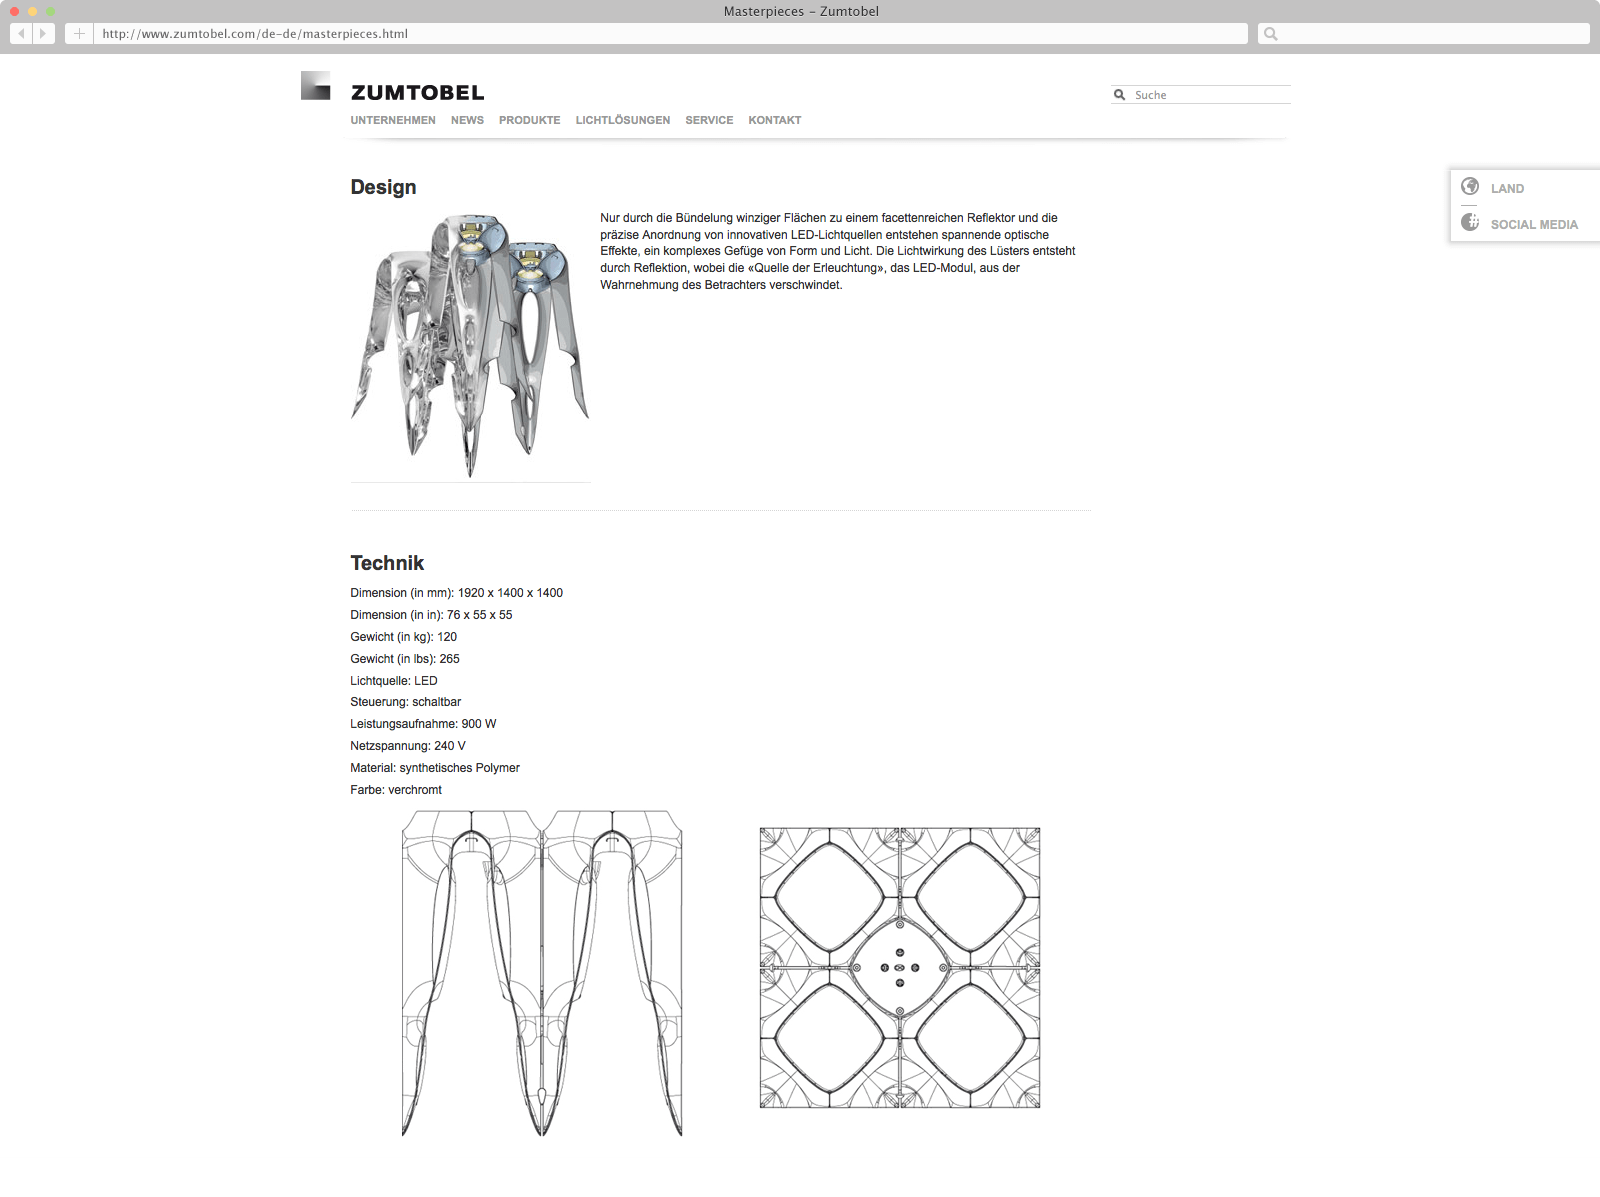Image resolution: width=1600 pixels, height=1197 pixels.
Task: Open the LICHTLÖSUNGEN menu
Action: 623,120
